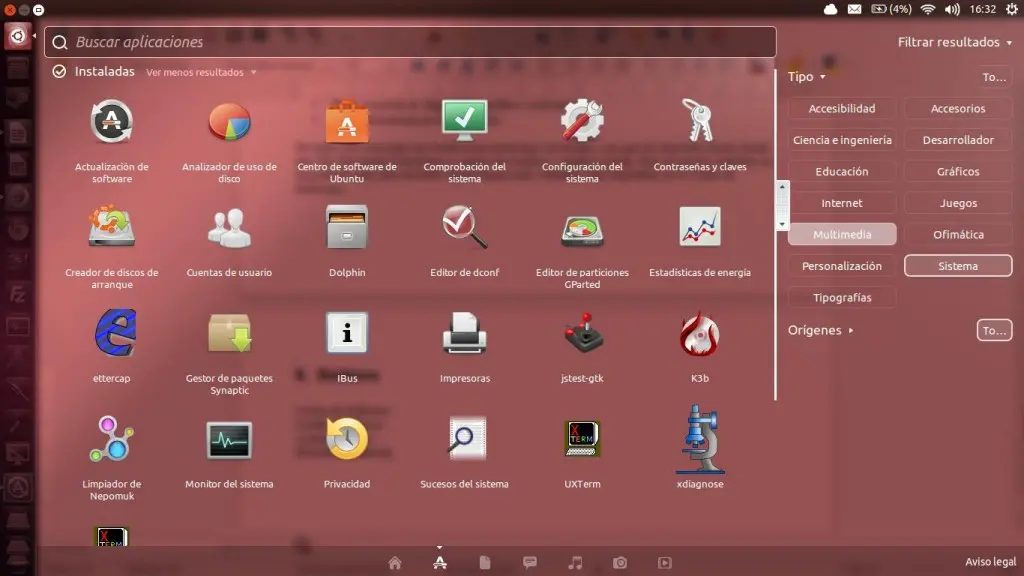Expand the Orígenes filter section

[x=820, y=330]
